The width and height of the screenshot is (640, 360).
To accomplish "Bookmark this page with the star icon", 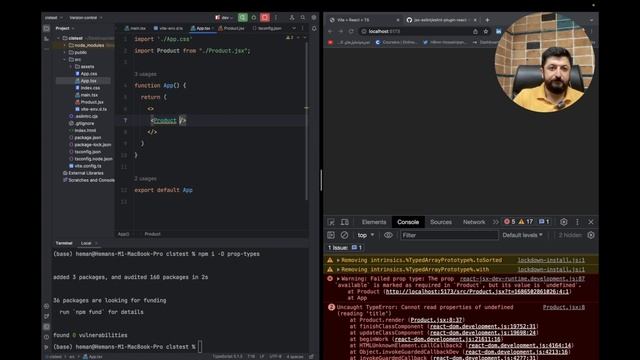I will (486, 31).
